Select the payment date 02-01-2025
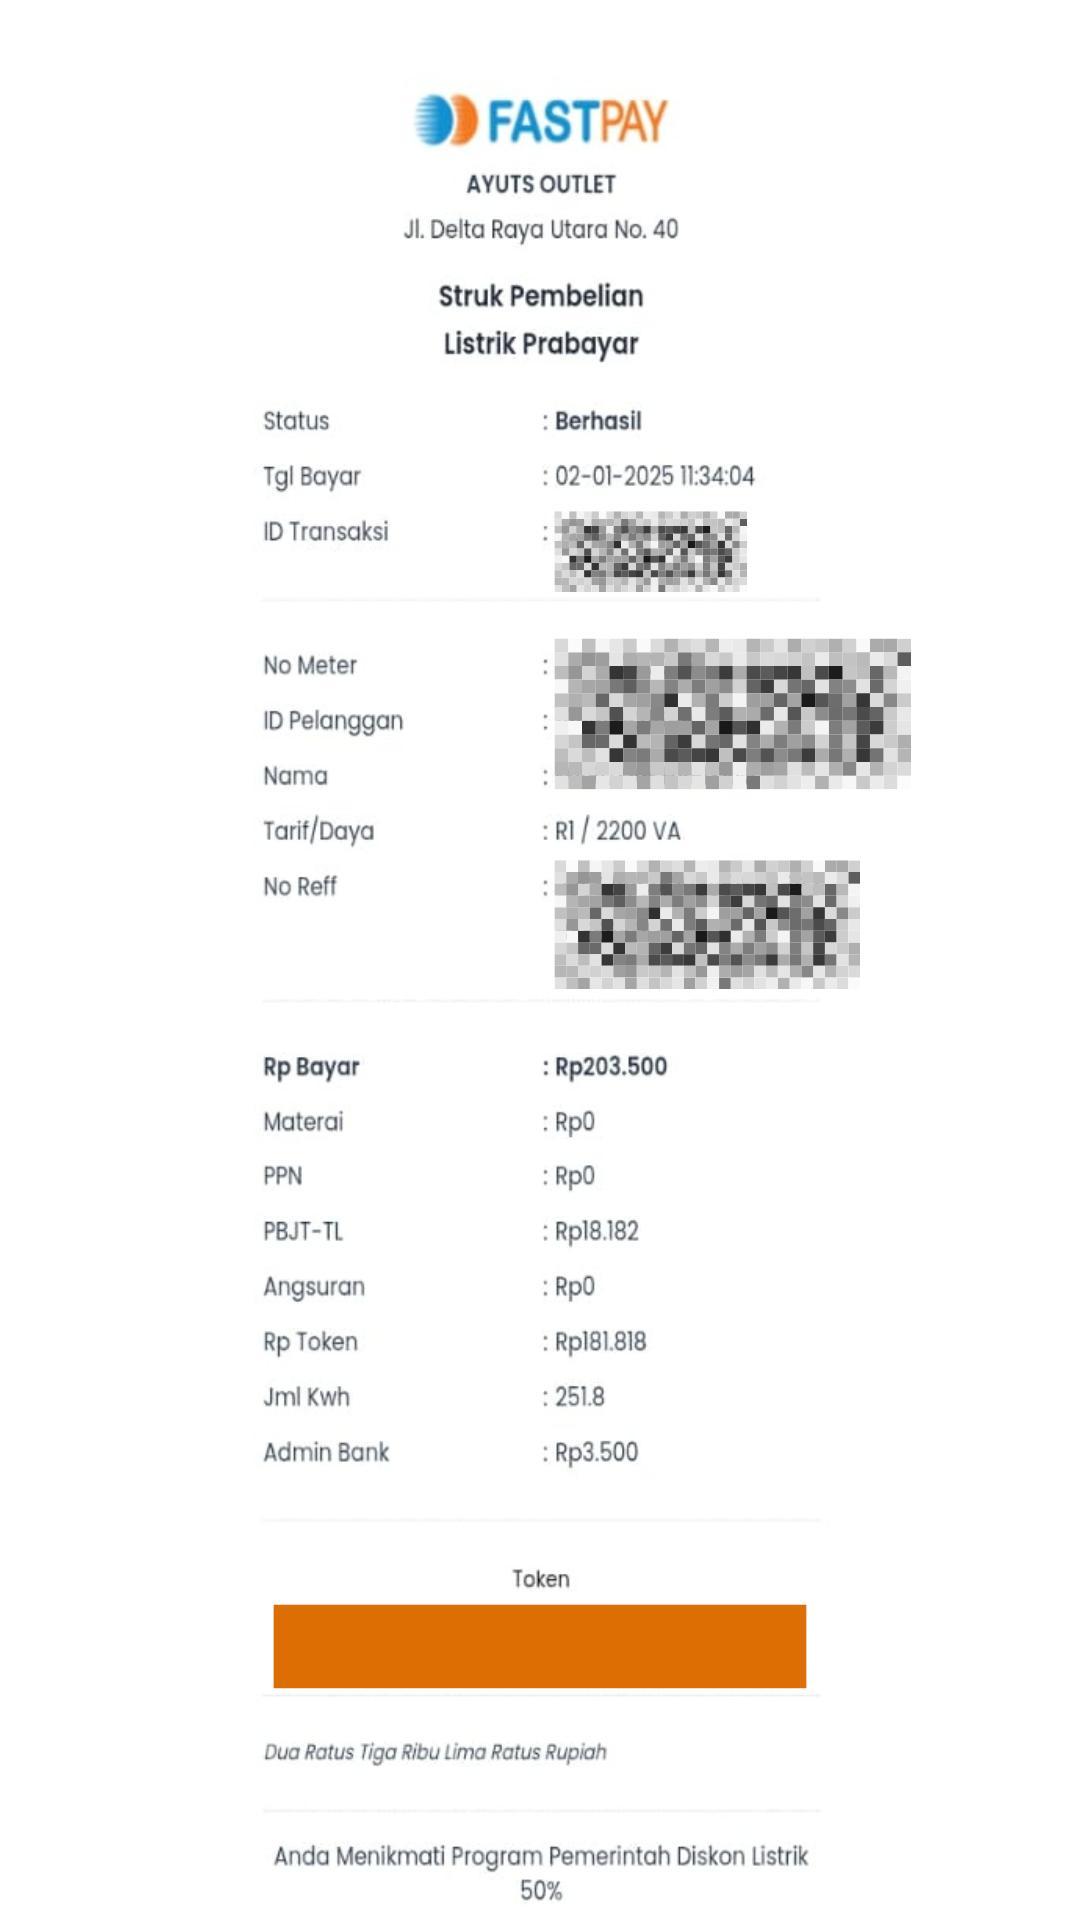 654,476
